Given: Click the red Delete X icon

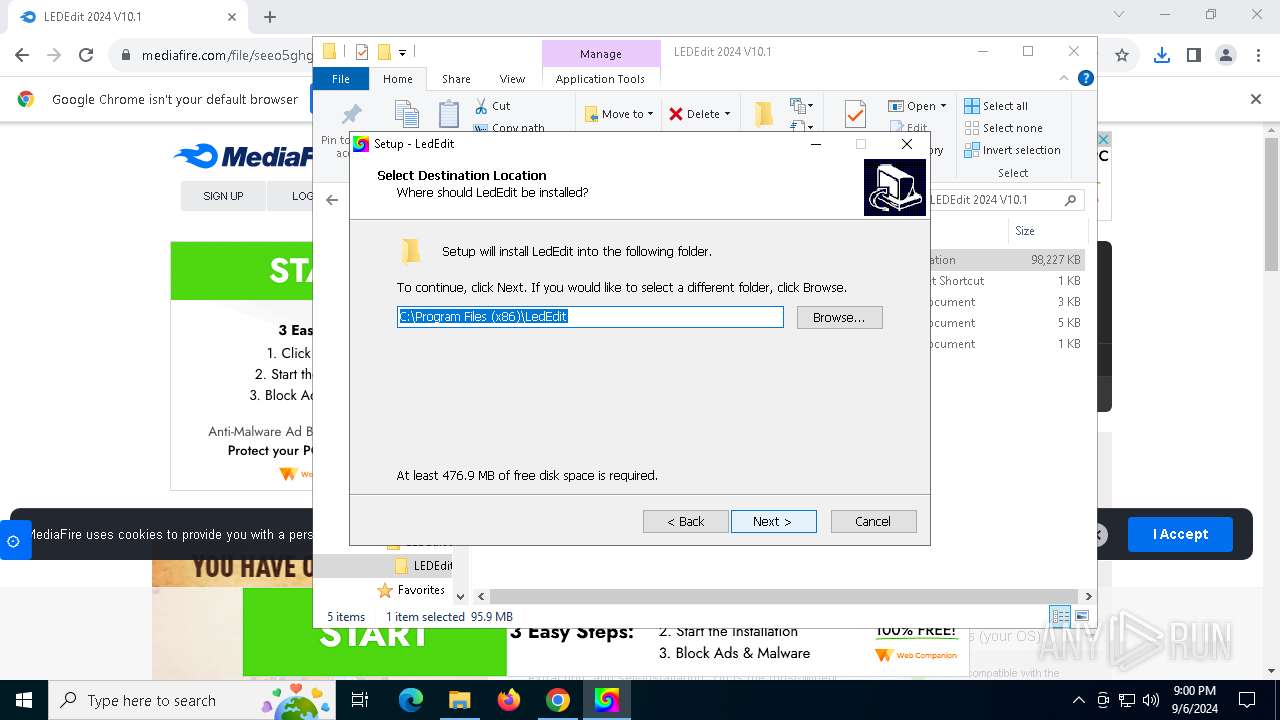Looking at the screenshot, I should point(676,114).
